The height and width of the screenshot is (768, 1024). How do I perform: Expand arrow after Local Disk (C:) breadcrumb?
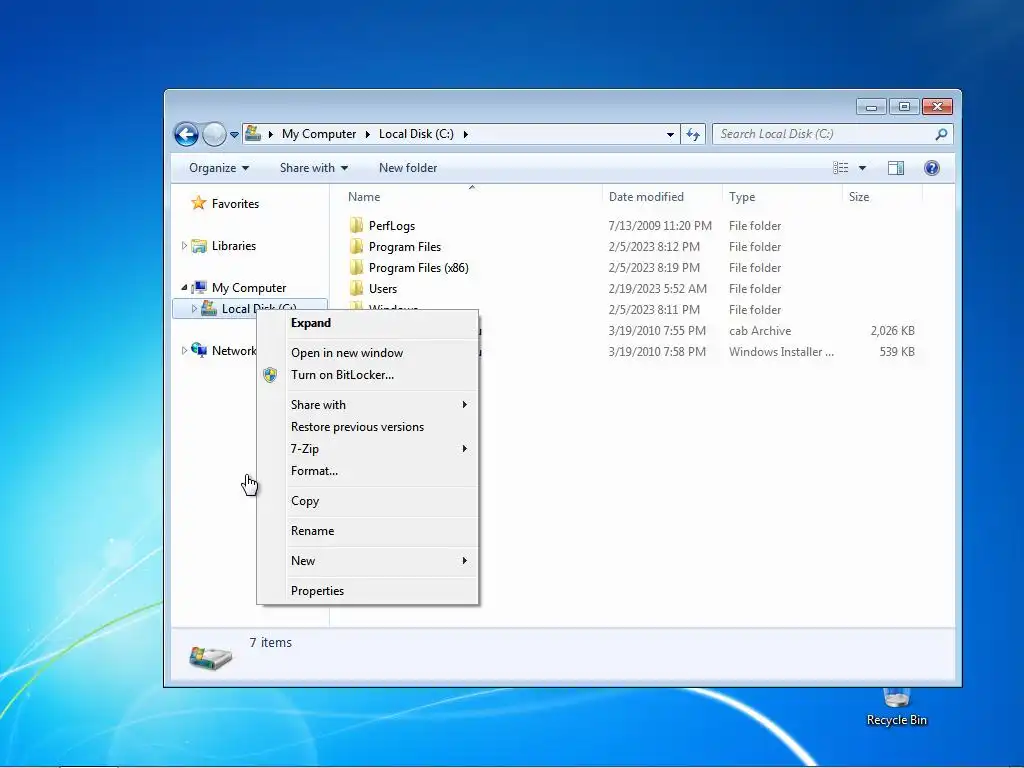pos(466,134)
